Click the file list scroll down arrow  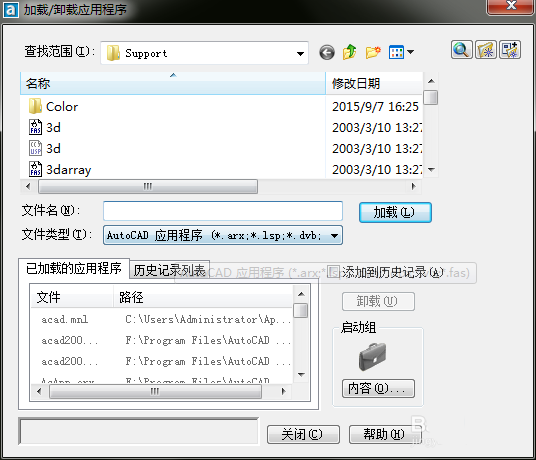point(431,170)
